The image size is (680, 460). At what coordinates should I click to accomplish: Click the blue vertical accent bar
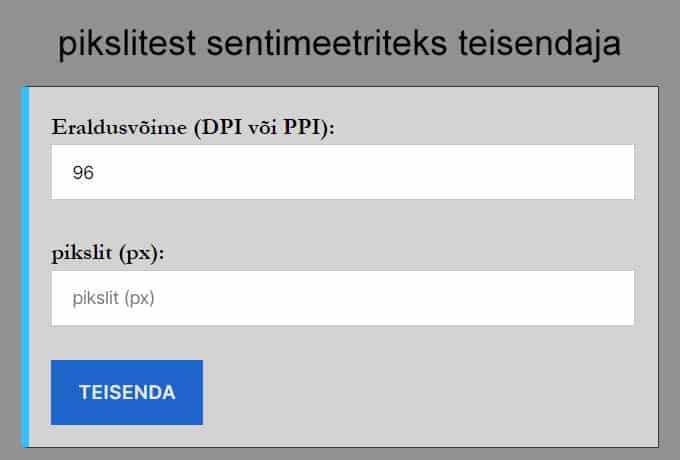click(x=25, y=267)
